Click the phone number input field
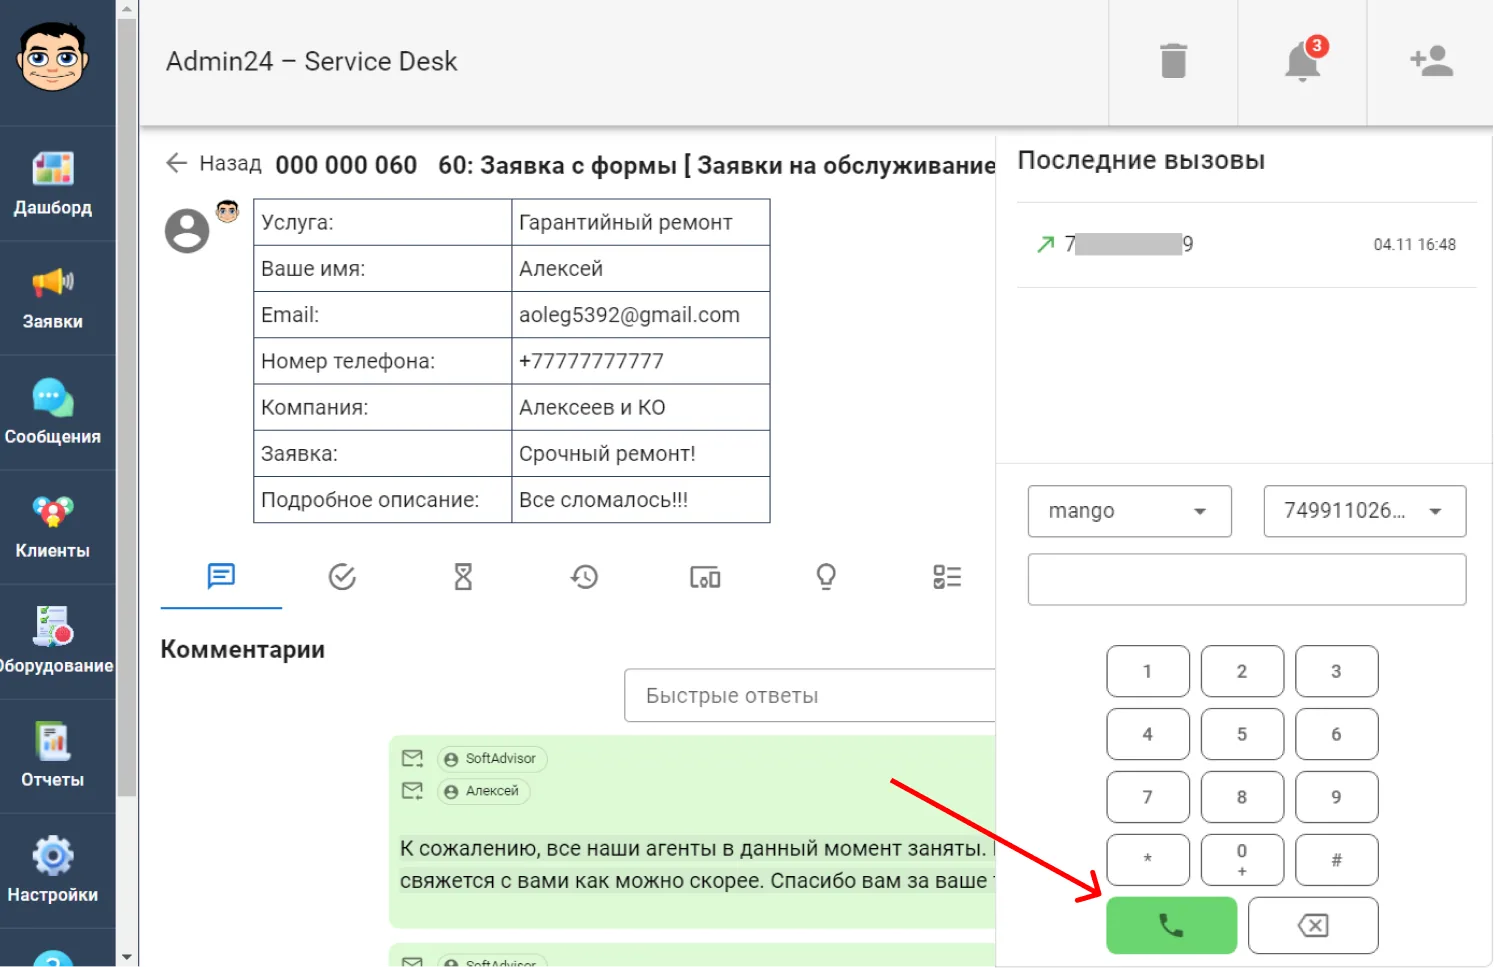Screen dimensions: 1494x969 (x=1247, y=580)
